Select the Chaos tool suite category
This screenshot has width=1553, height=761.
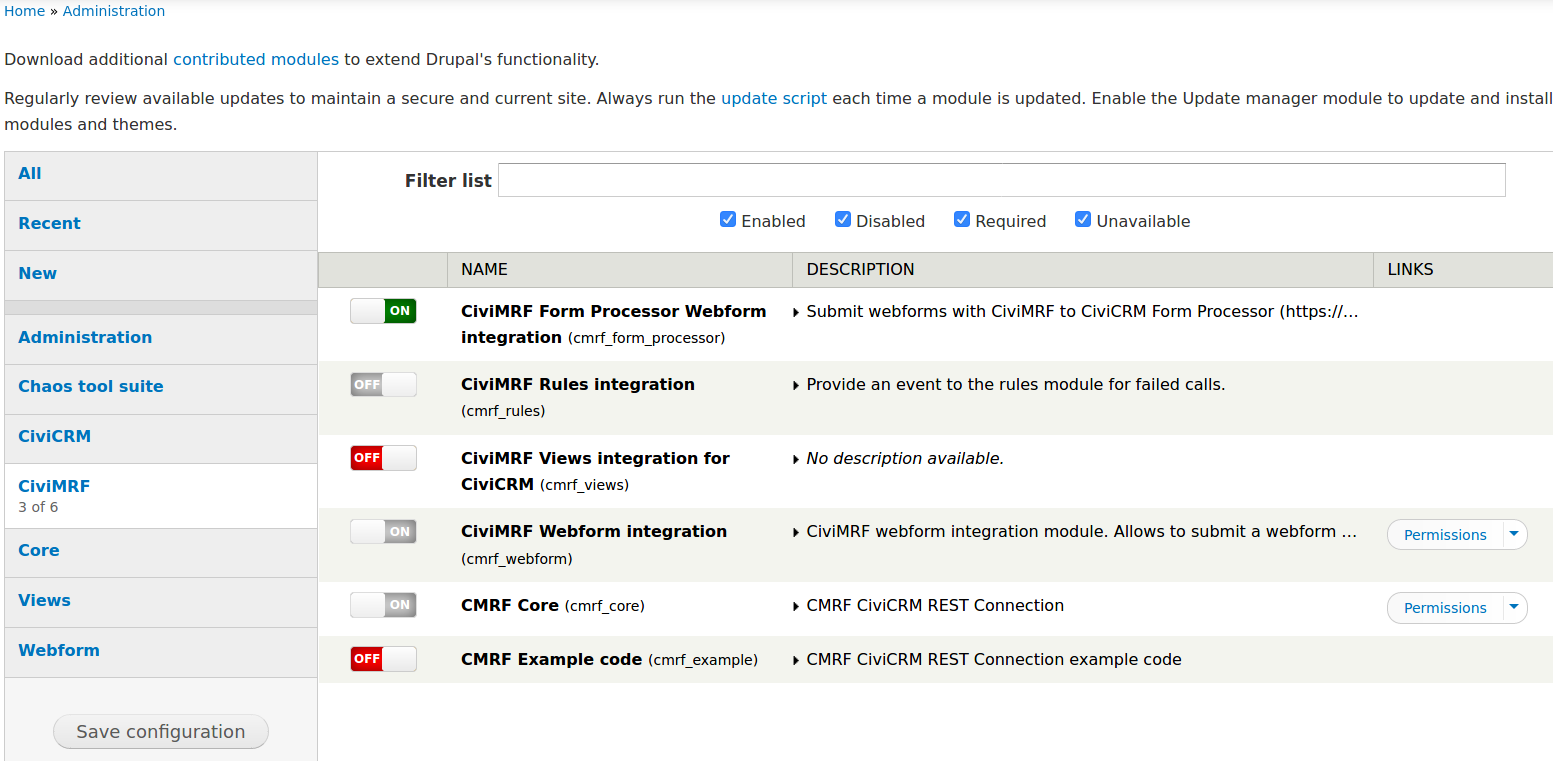pyautogui.click(x=91, y=387)
